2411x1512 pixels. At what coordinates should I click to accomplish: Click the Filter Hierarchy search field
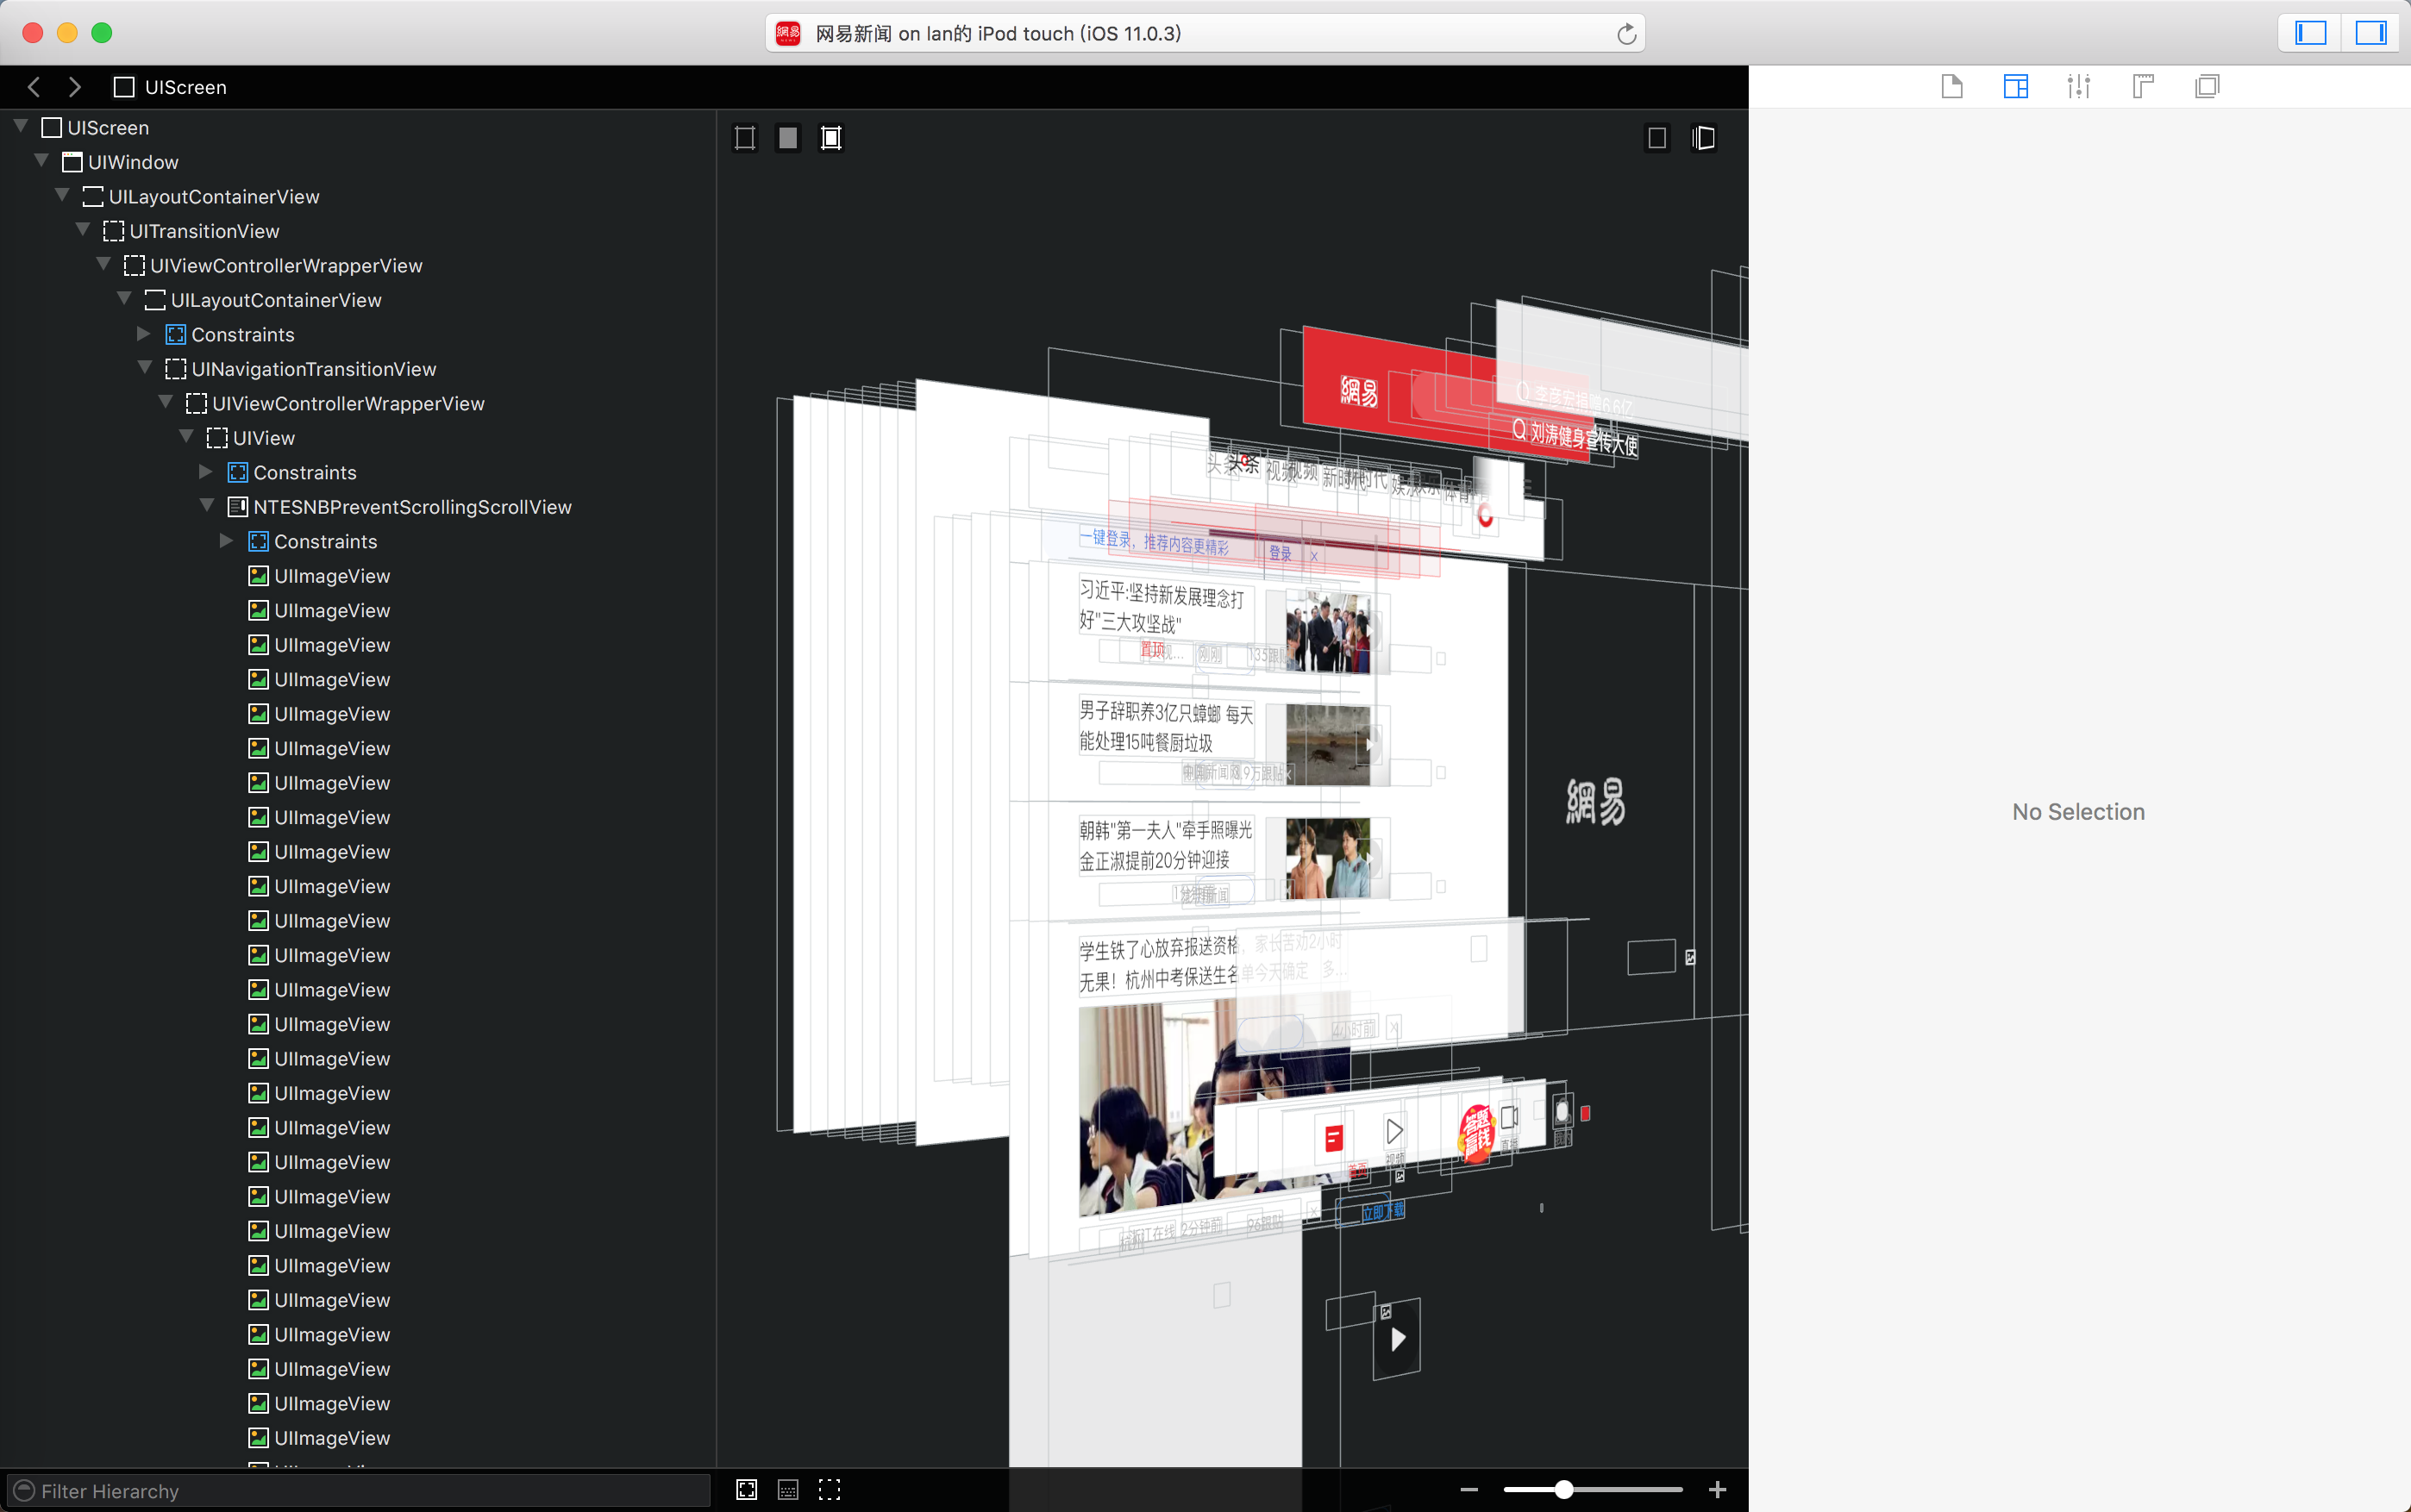click(x=360, y=1490)
